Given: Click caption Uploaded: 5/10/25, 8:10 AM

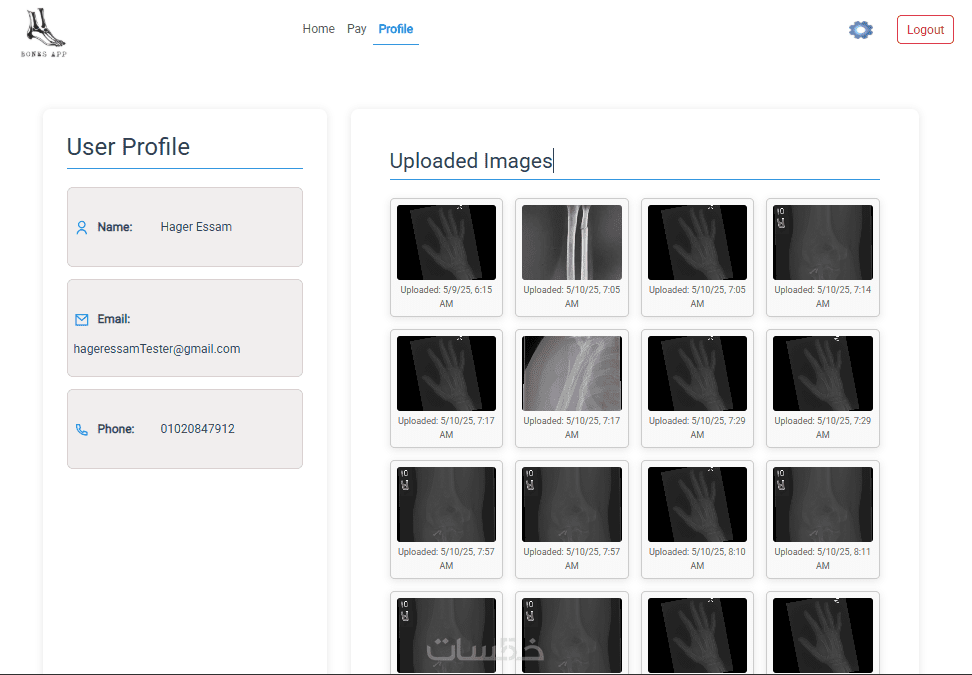Looking at the screenshot, I should (697, 558).
